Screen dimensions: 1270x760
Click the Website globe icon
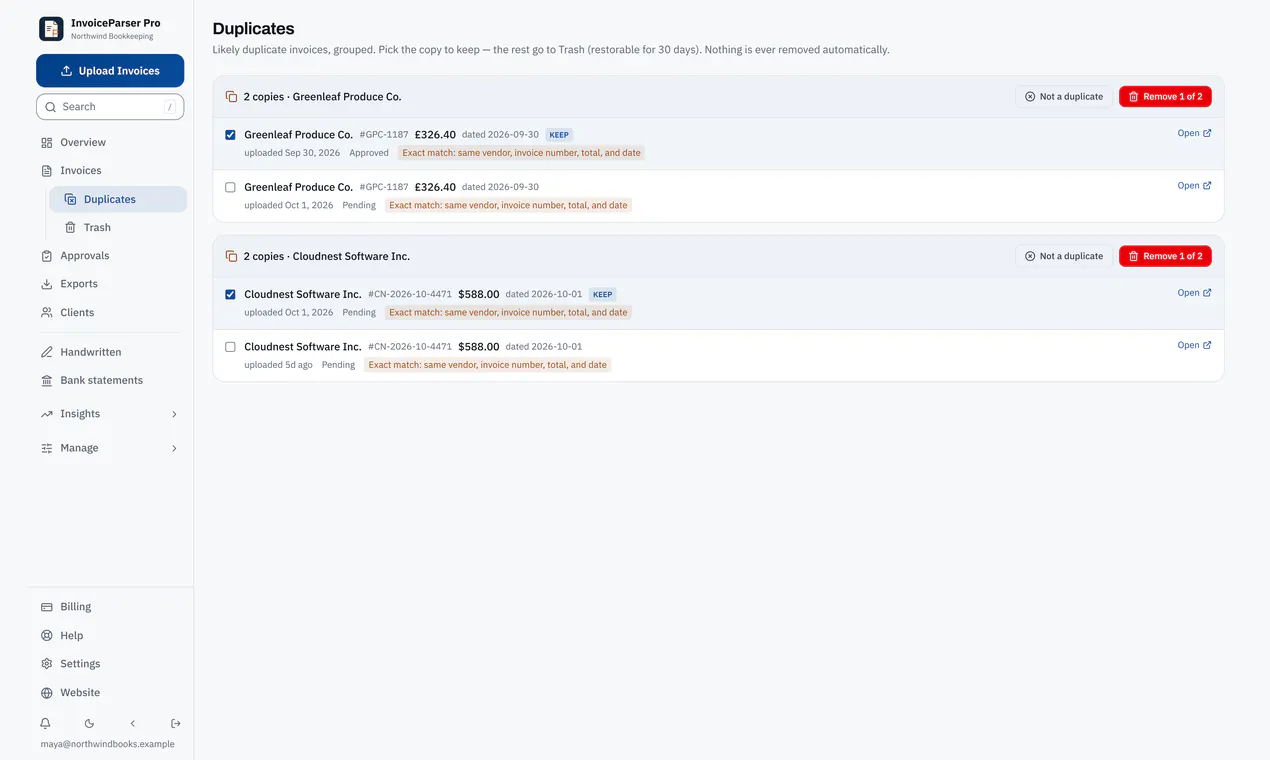(46, 693)
